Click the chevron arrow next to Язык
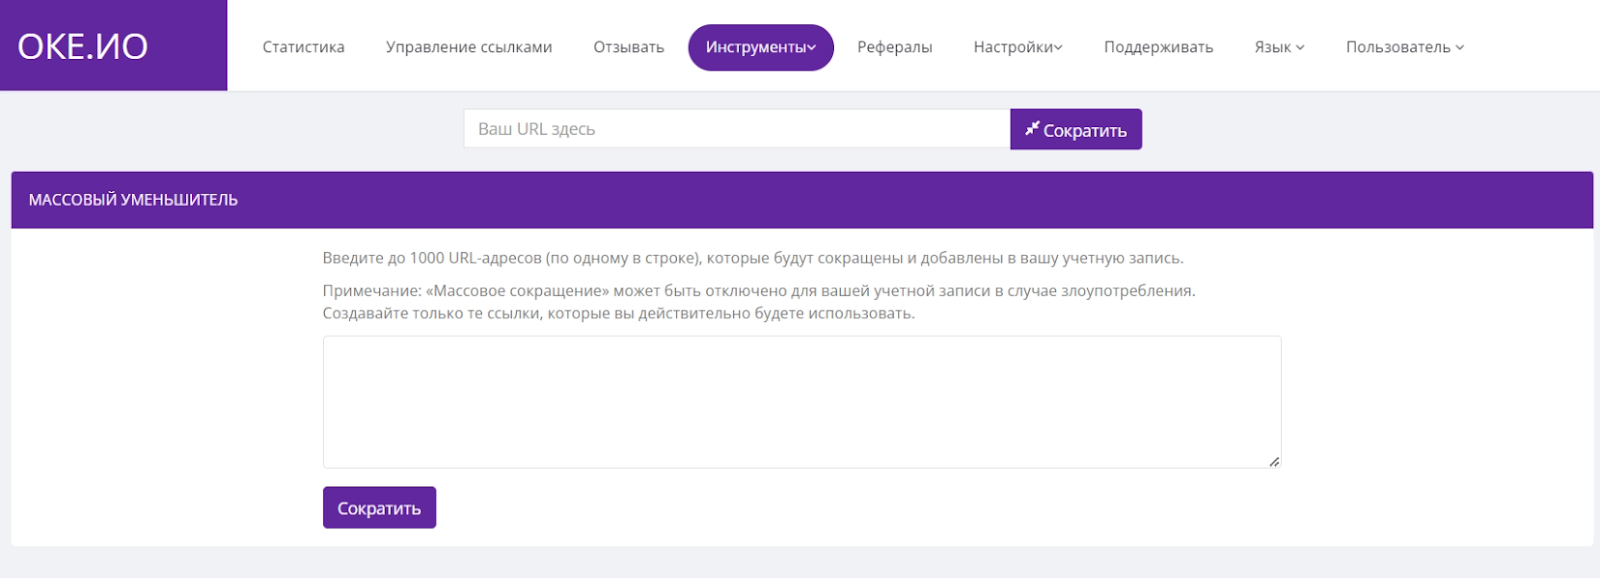The height and width of the screenshot is (578, 1600). (x=1300, y=48)
